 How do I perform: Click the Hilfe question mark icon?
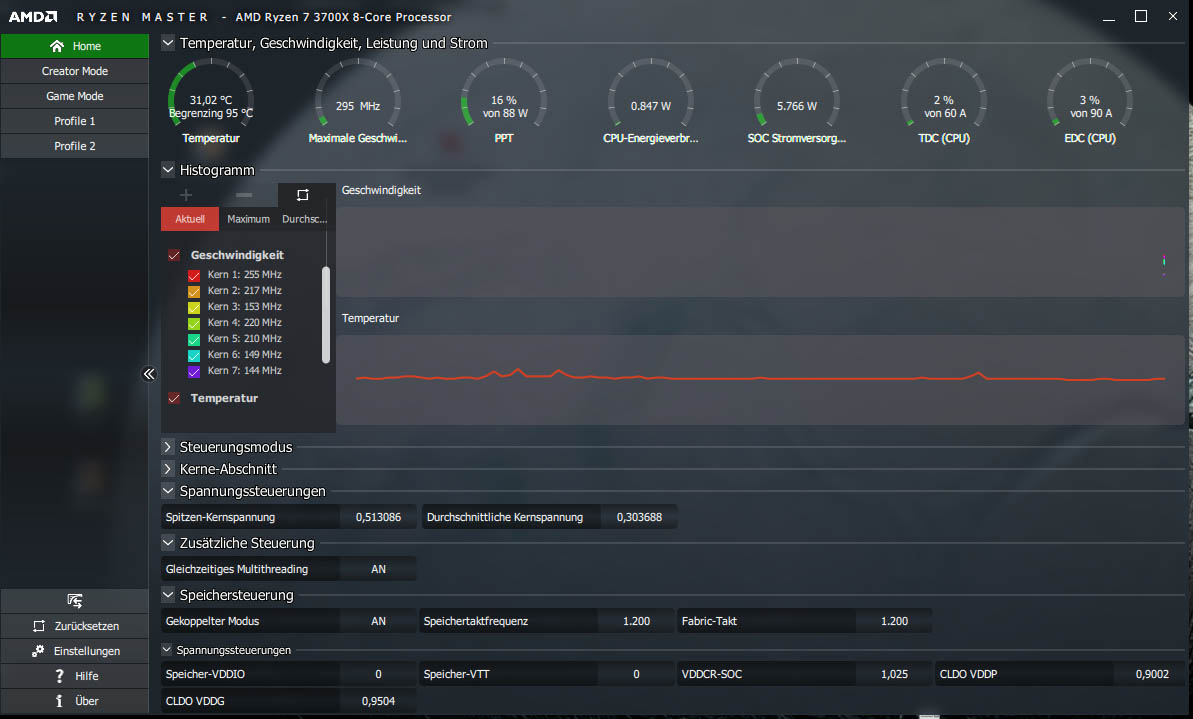pos(59,676)
